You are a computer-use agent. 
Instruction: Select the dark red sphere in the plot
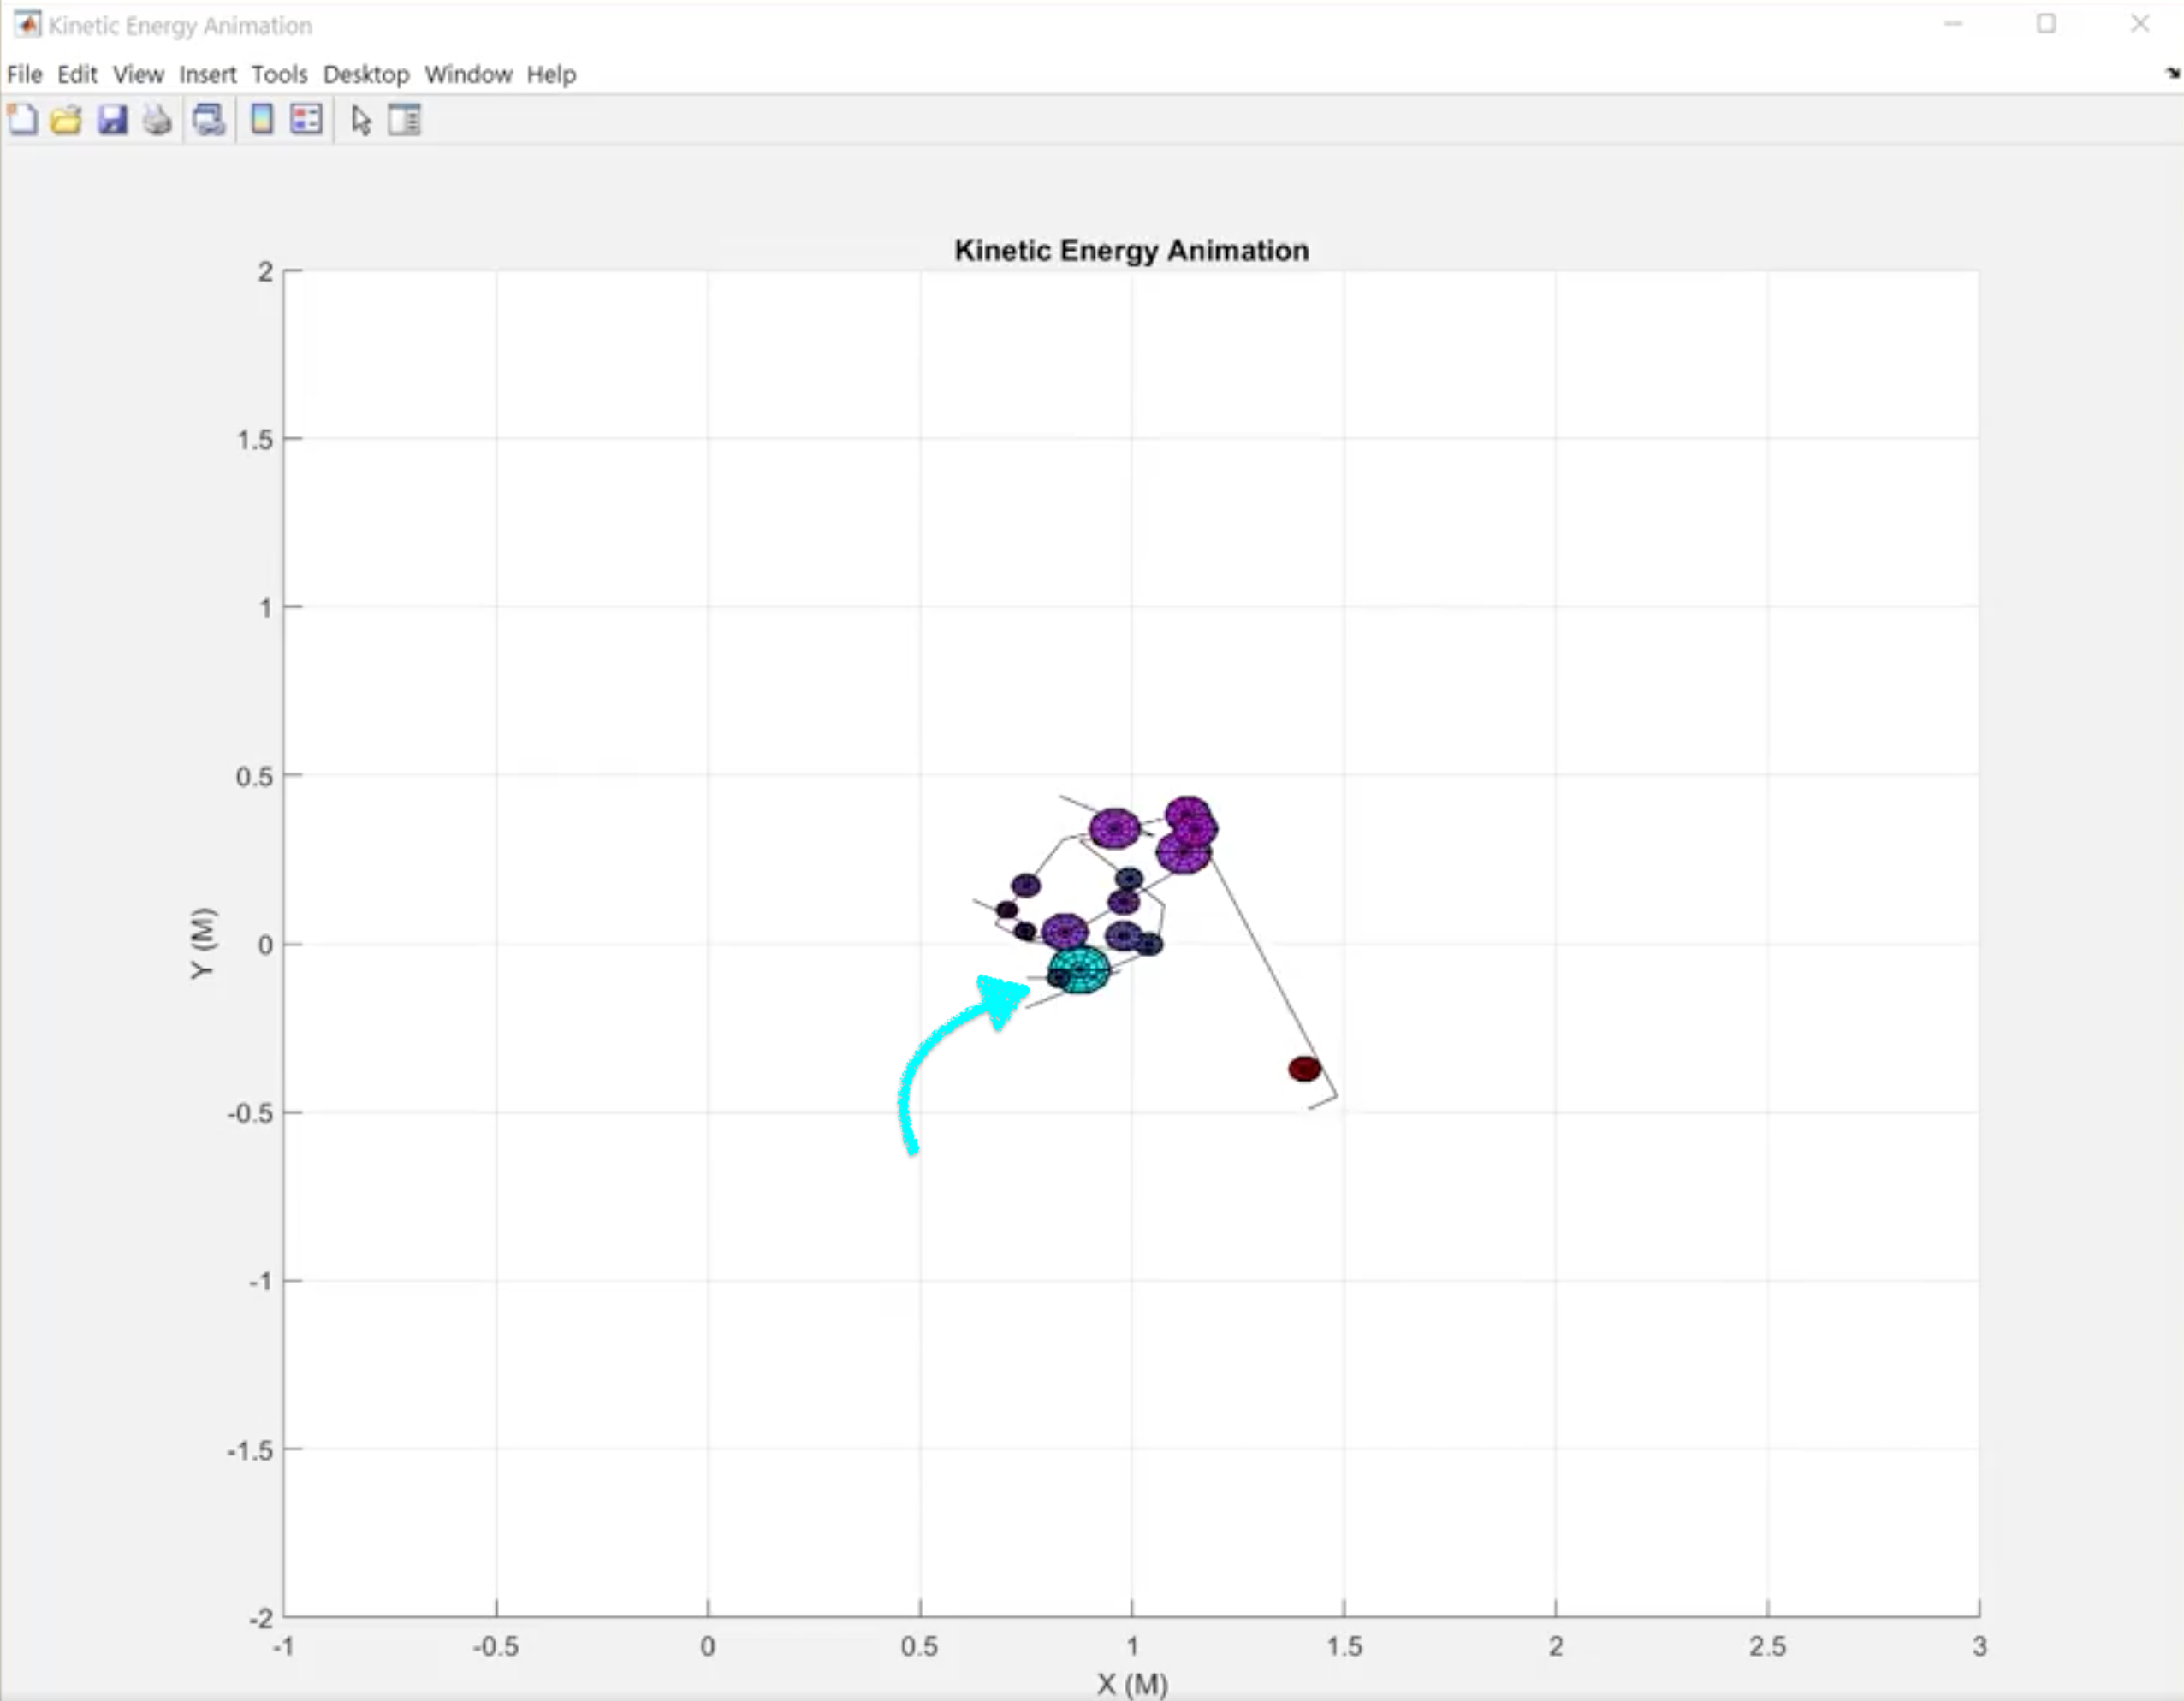[x=1304, y=1069]
